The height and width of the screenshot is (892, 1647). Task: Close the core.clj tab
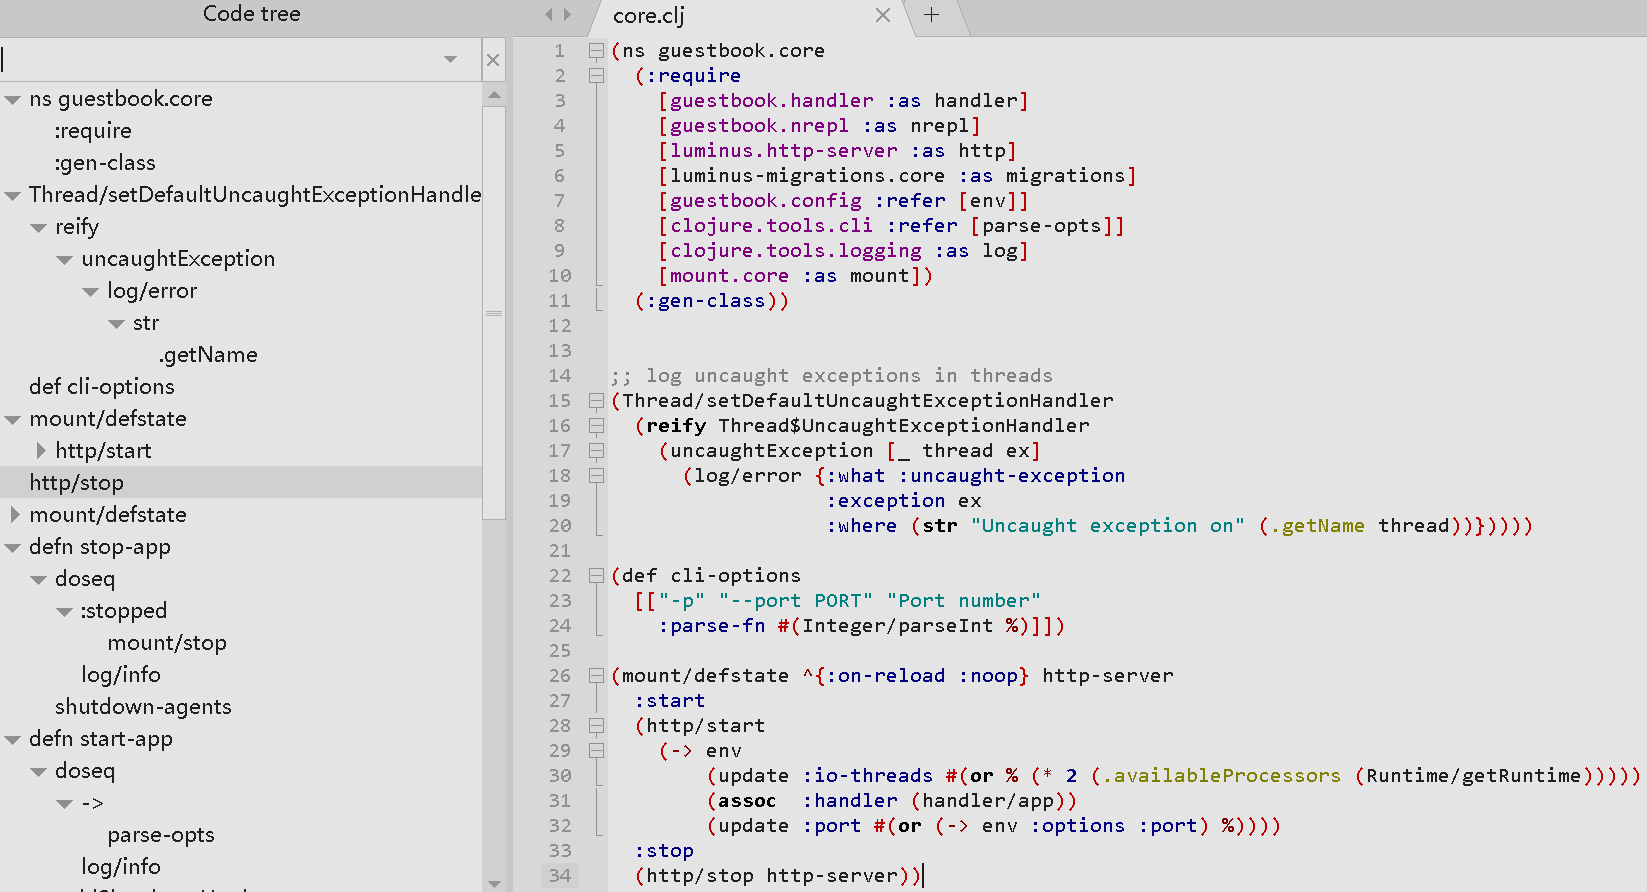[x=882, y=15]
